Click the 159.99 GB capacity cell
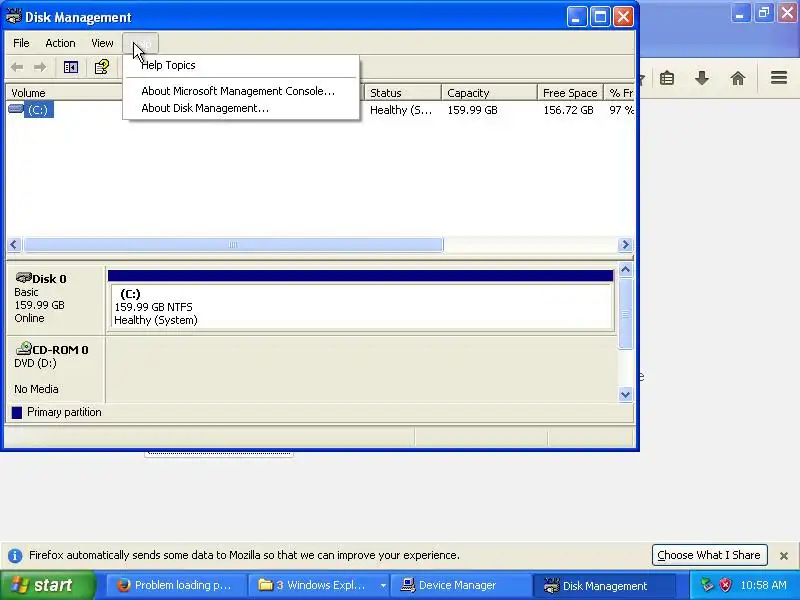 click(472, 110)
